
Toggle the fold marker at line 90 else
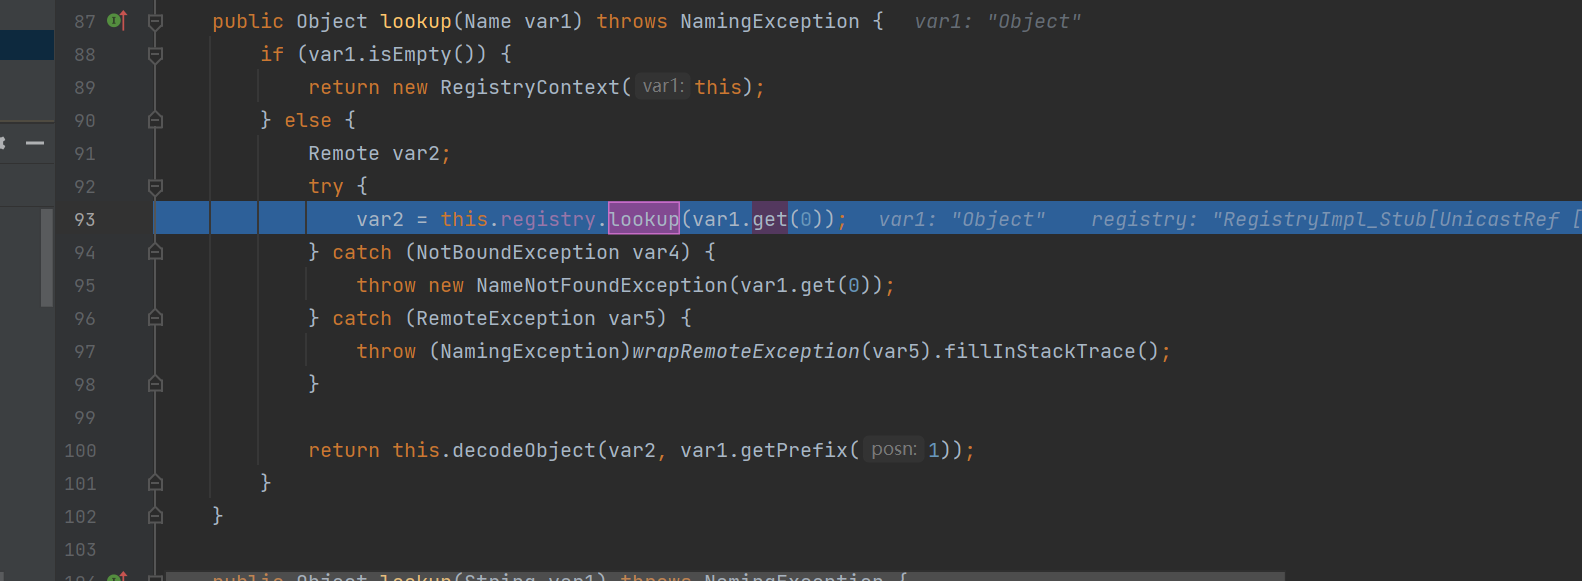tap(155, 120)
